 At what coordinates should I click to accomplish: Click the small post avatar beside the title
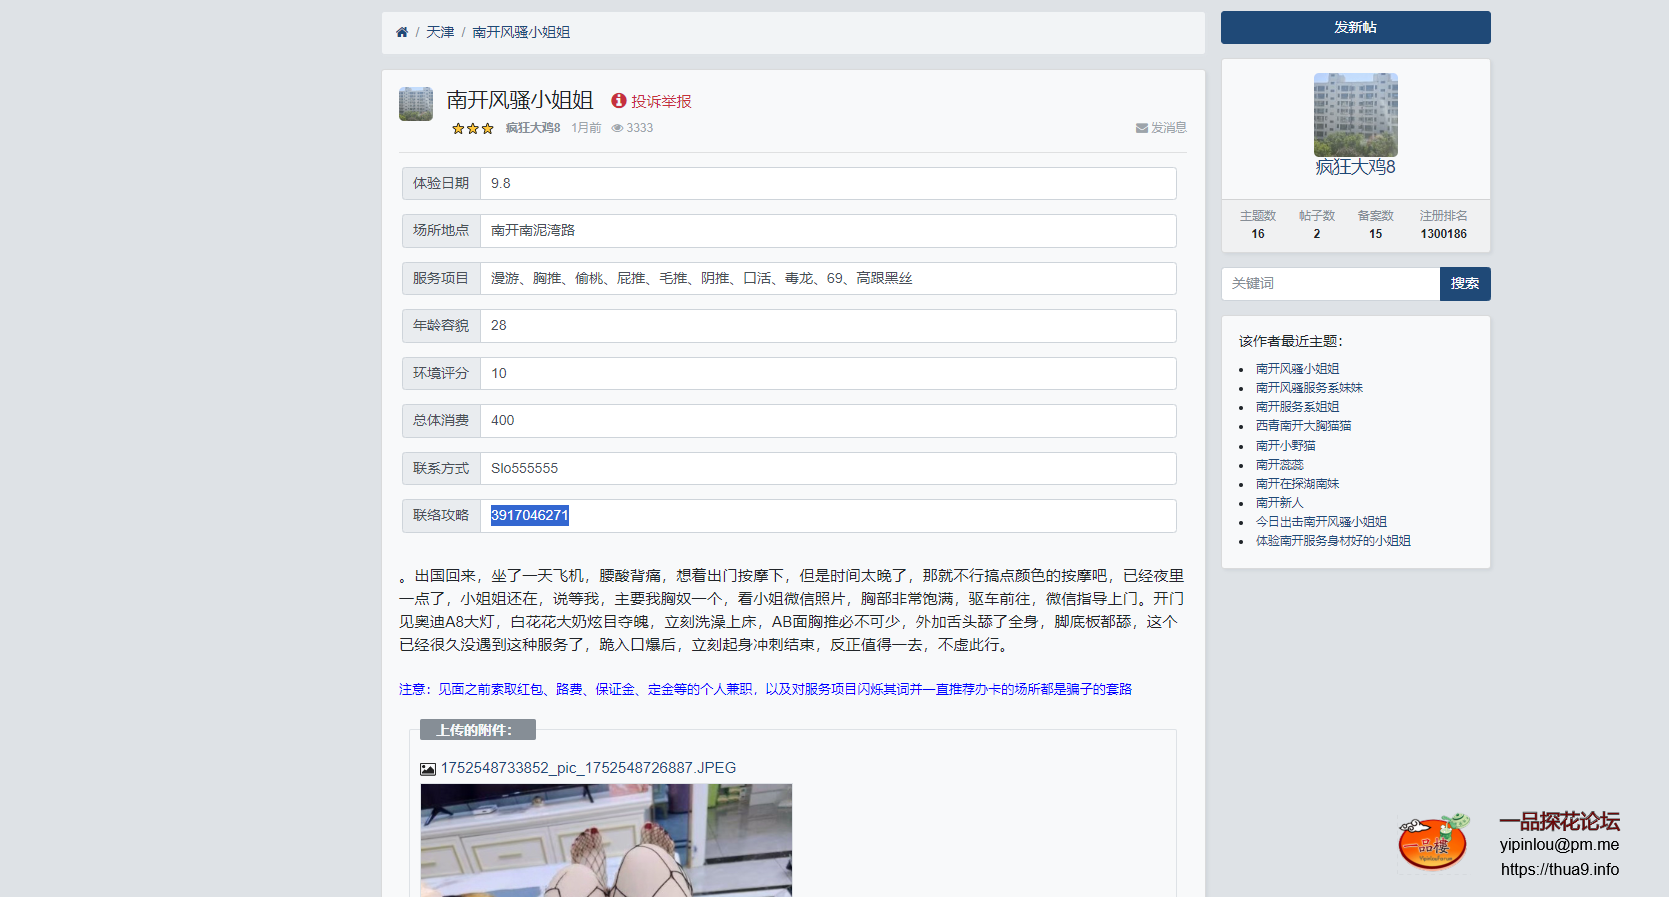tap(416, 104)
